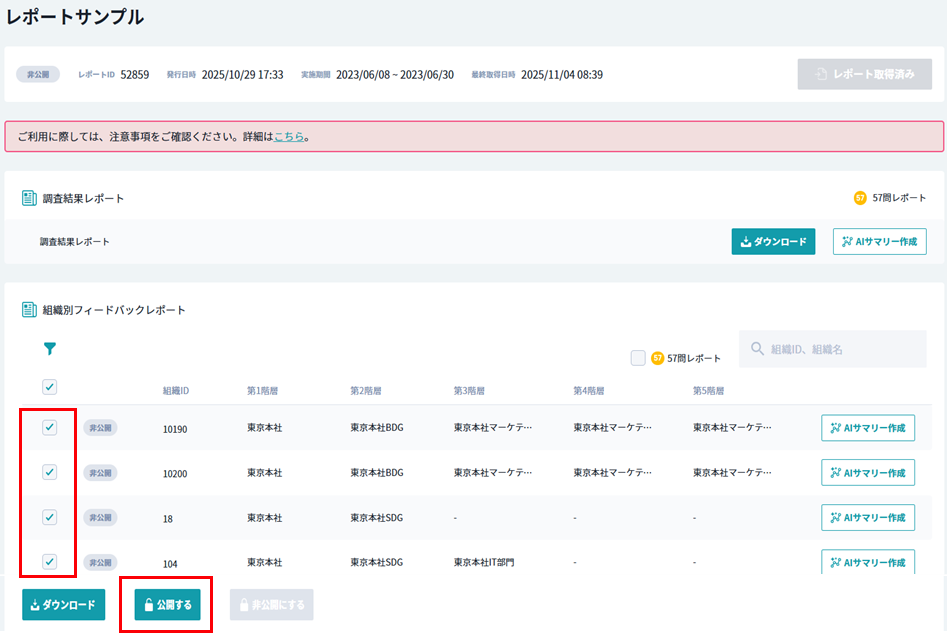The height and width of the screenshot is (636, 948).
Task: Click the period 2023/06/08 ~ 2023/06/30
Action: point(395,74)
